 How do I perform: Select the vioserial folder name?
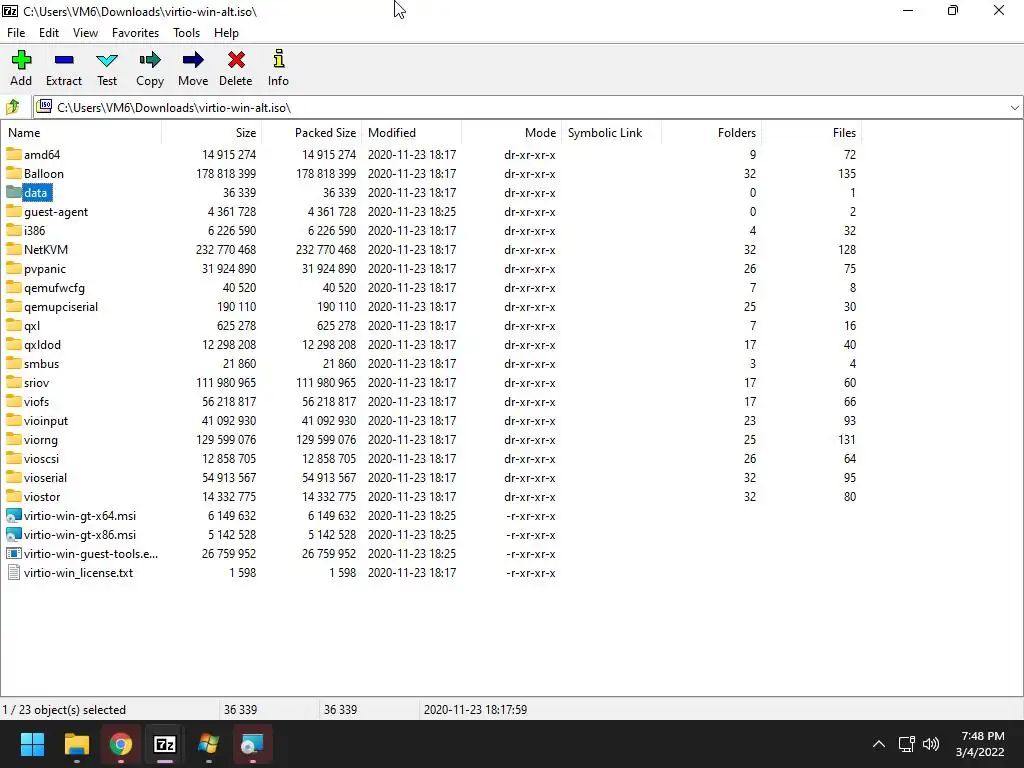coord(45,477)
